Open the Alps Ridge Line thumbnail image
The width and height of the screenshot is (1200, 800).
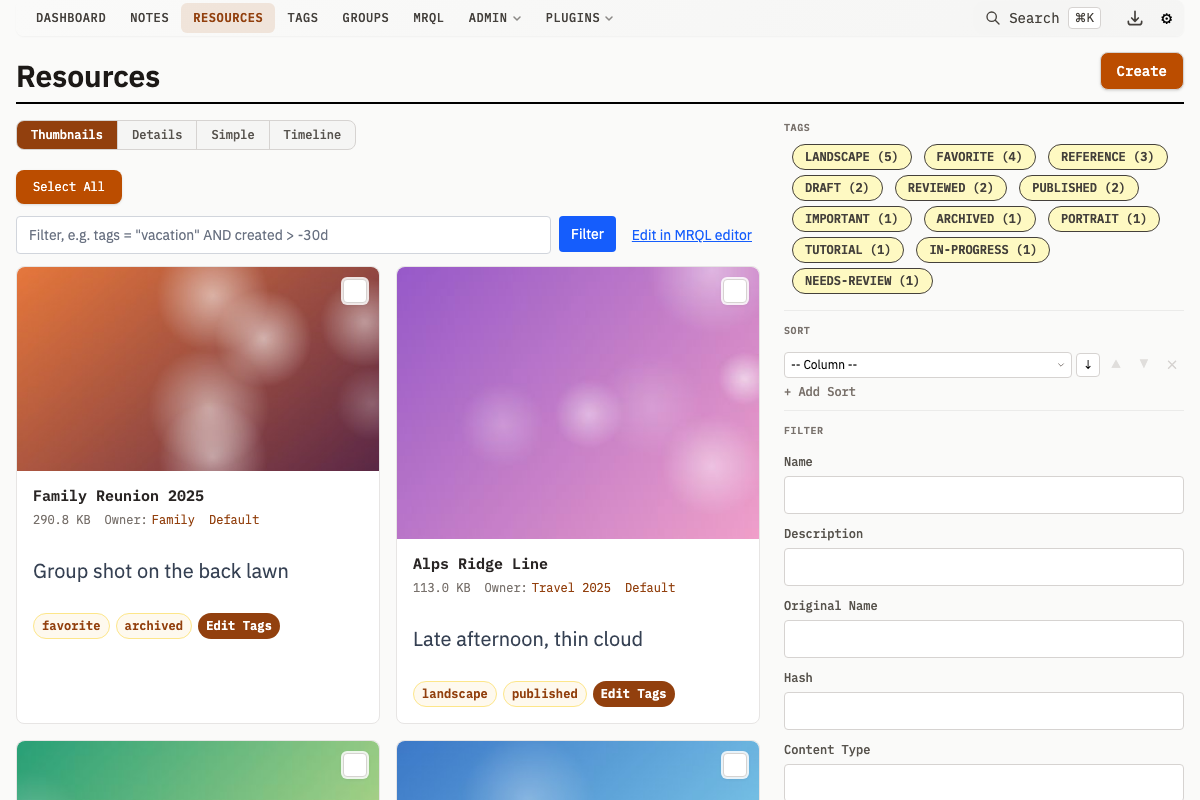(x=578, y=403)
